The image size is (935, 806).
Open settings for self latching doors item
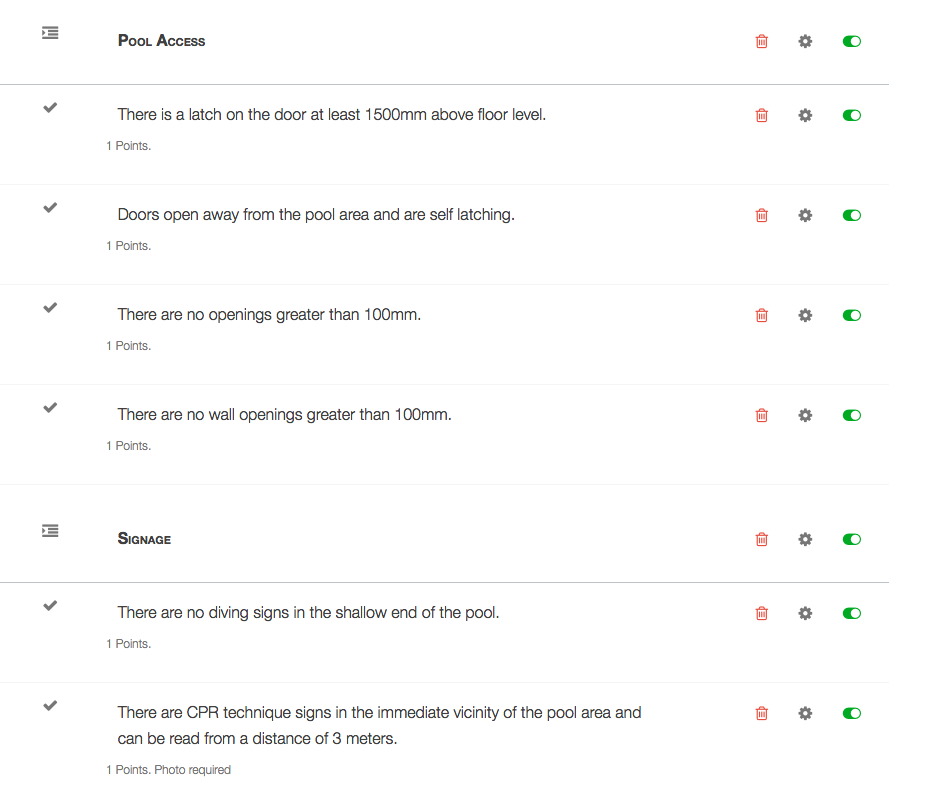click(x=805, y=215)
